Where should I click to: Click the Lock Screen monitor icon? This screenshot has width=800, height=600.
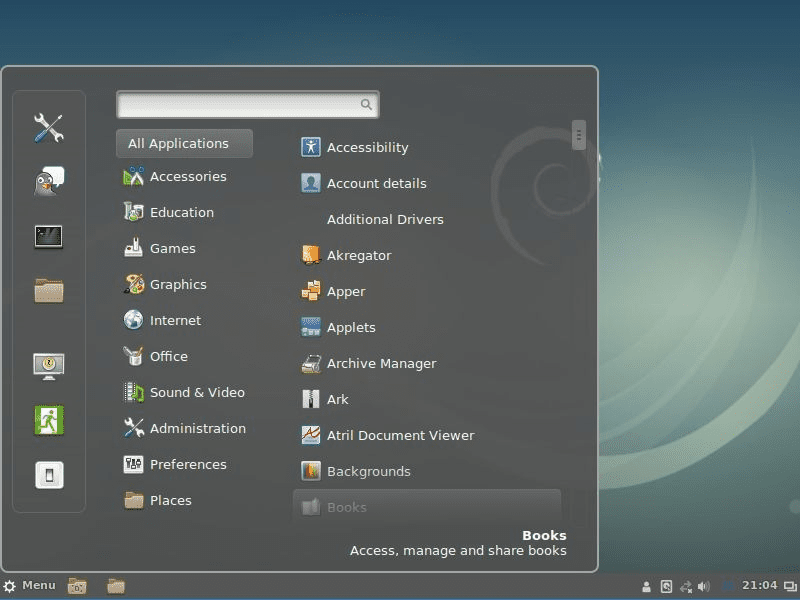point(49,366)
